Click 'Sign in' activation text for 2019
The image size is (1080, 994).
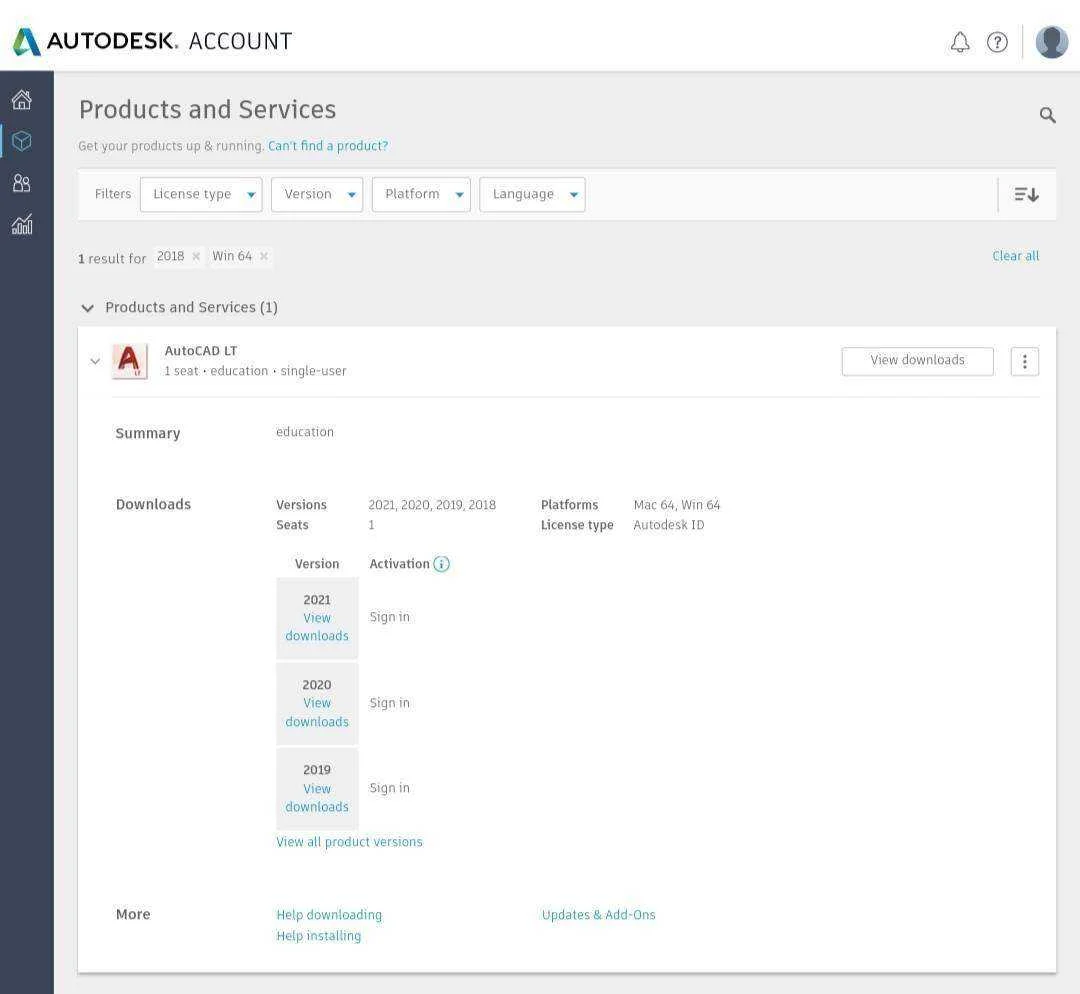click(390, 788)
